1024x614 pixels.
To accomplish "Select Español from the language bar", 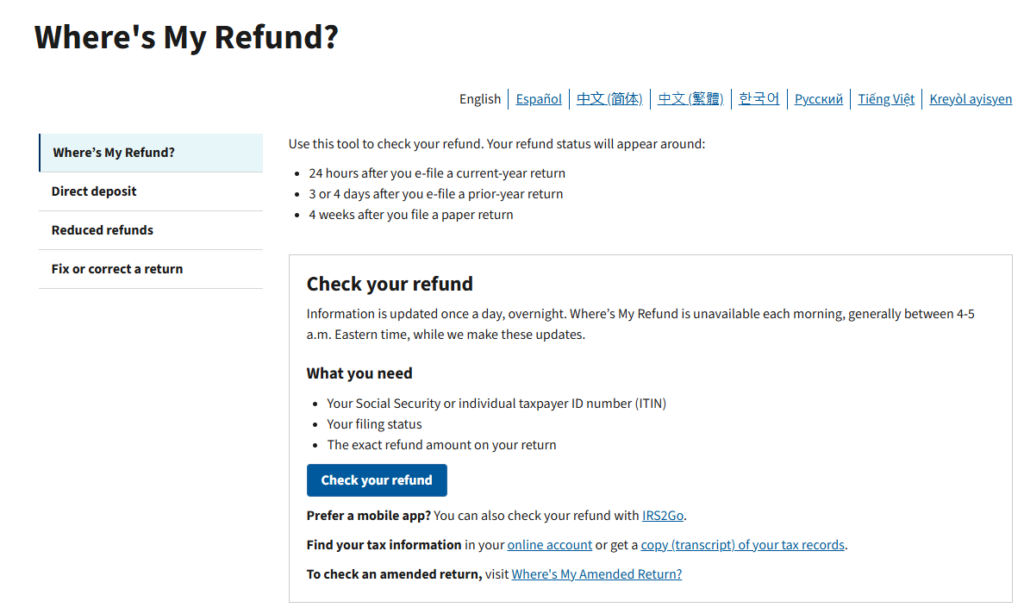I will coord(538,98).
